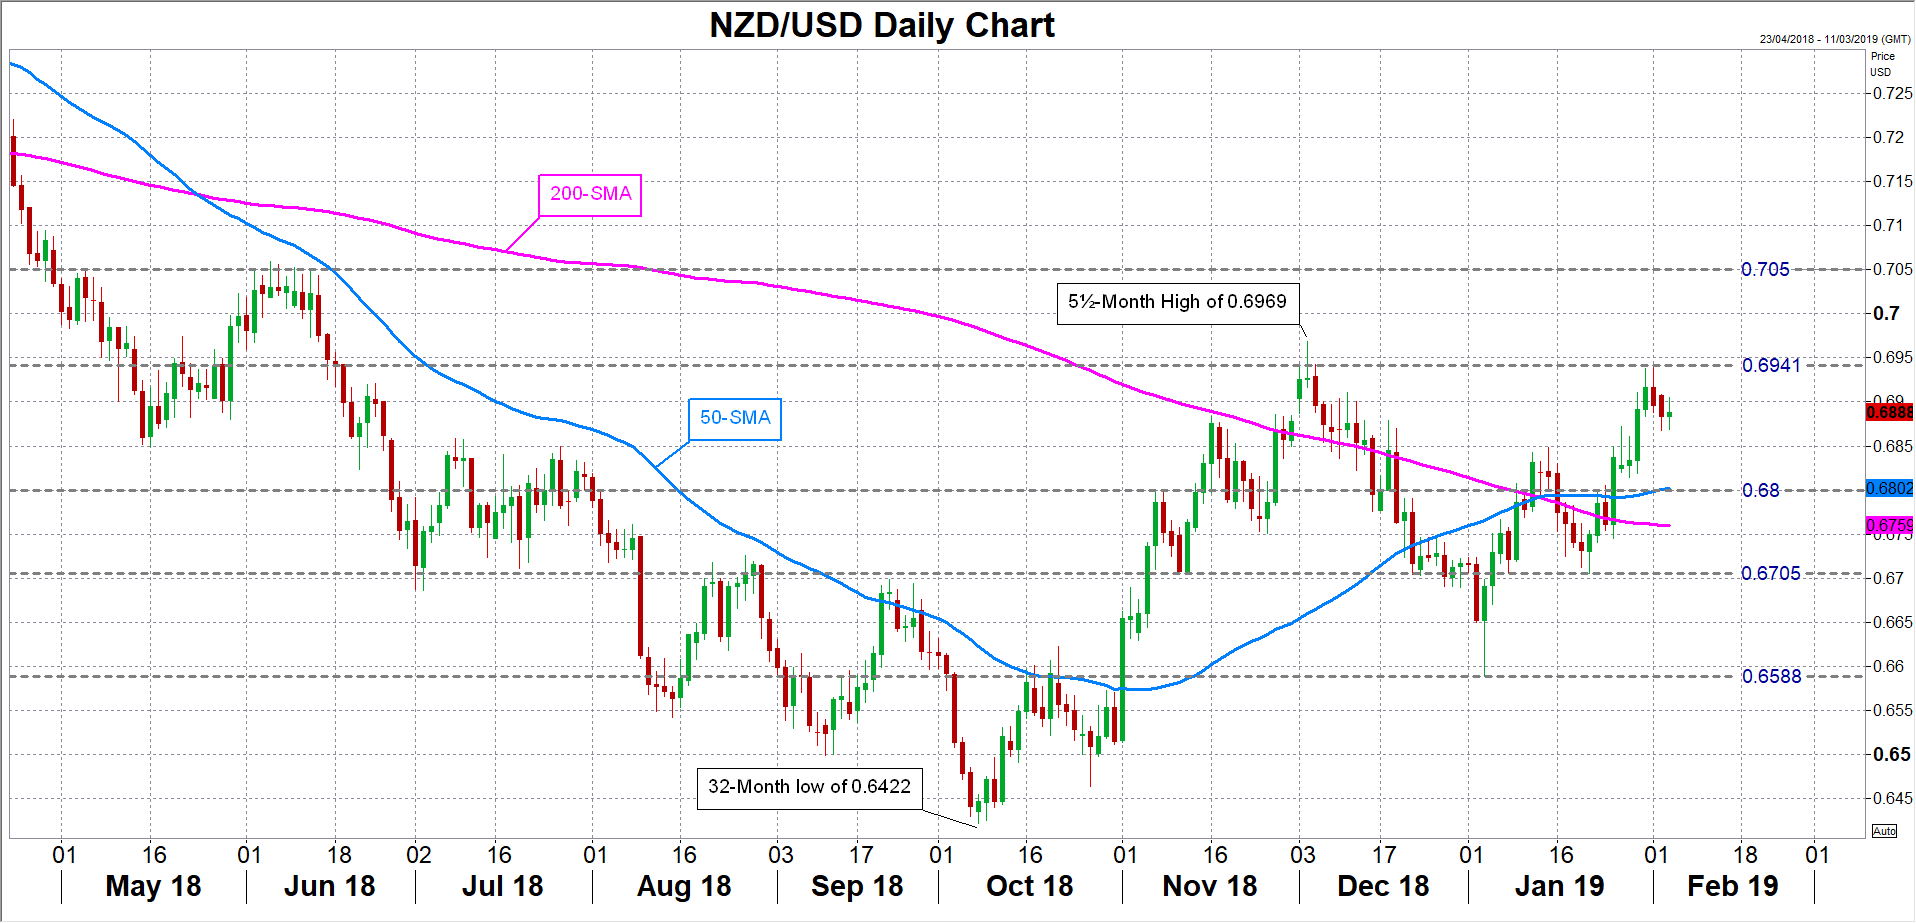Select the Jan 19 month on time axis
Viewport: 1916px width, 923px height.
1559,887
